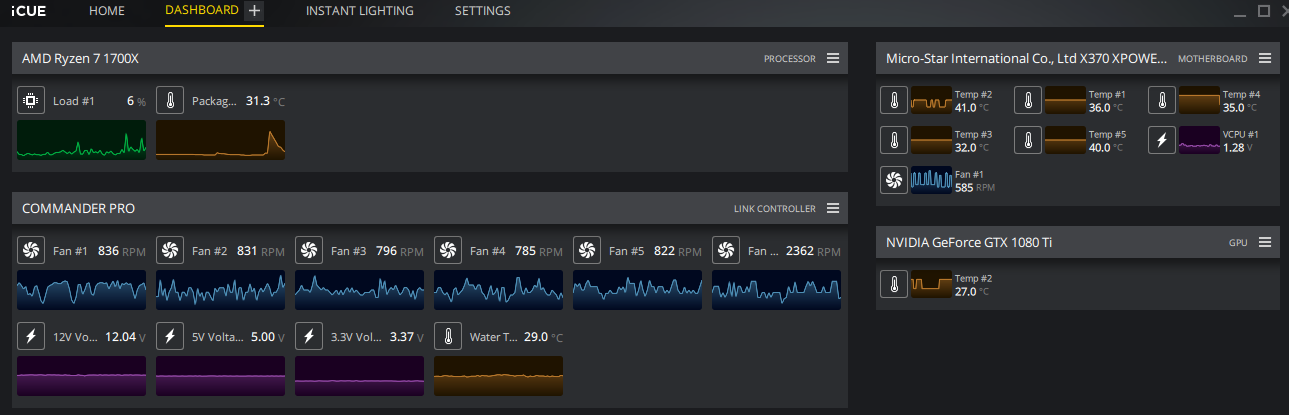The image size is (1289, 415).
Task: Click the LINK CONTROLLER label
Action: (x=775, y=209)
